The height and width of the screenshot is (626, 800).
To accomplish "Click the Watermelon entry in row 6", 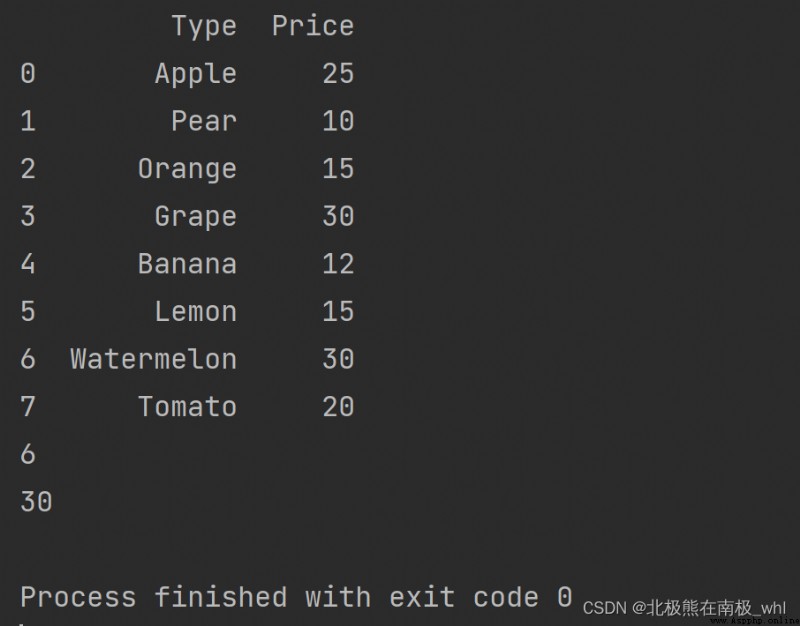I will (x=154, y=359).
